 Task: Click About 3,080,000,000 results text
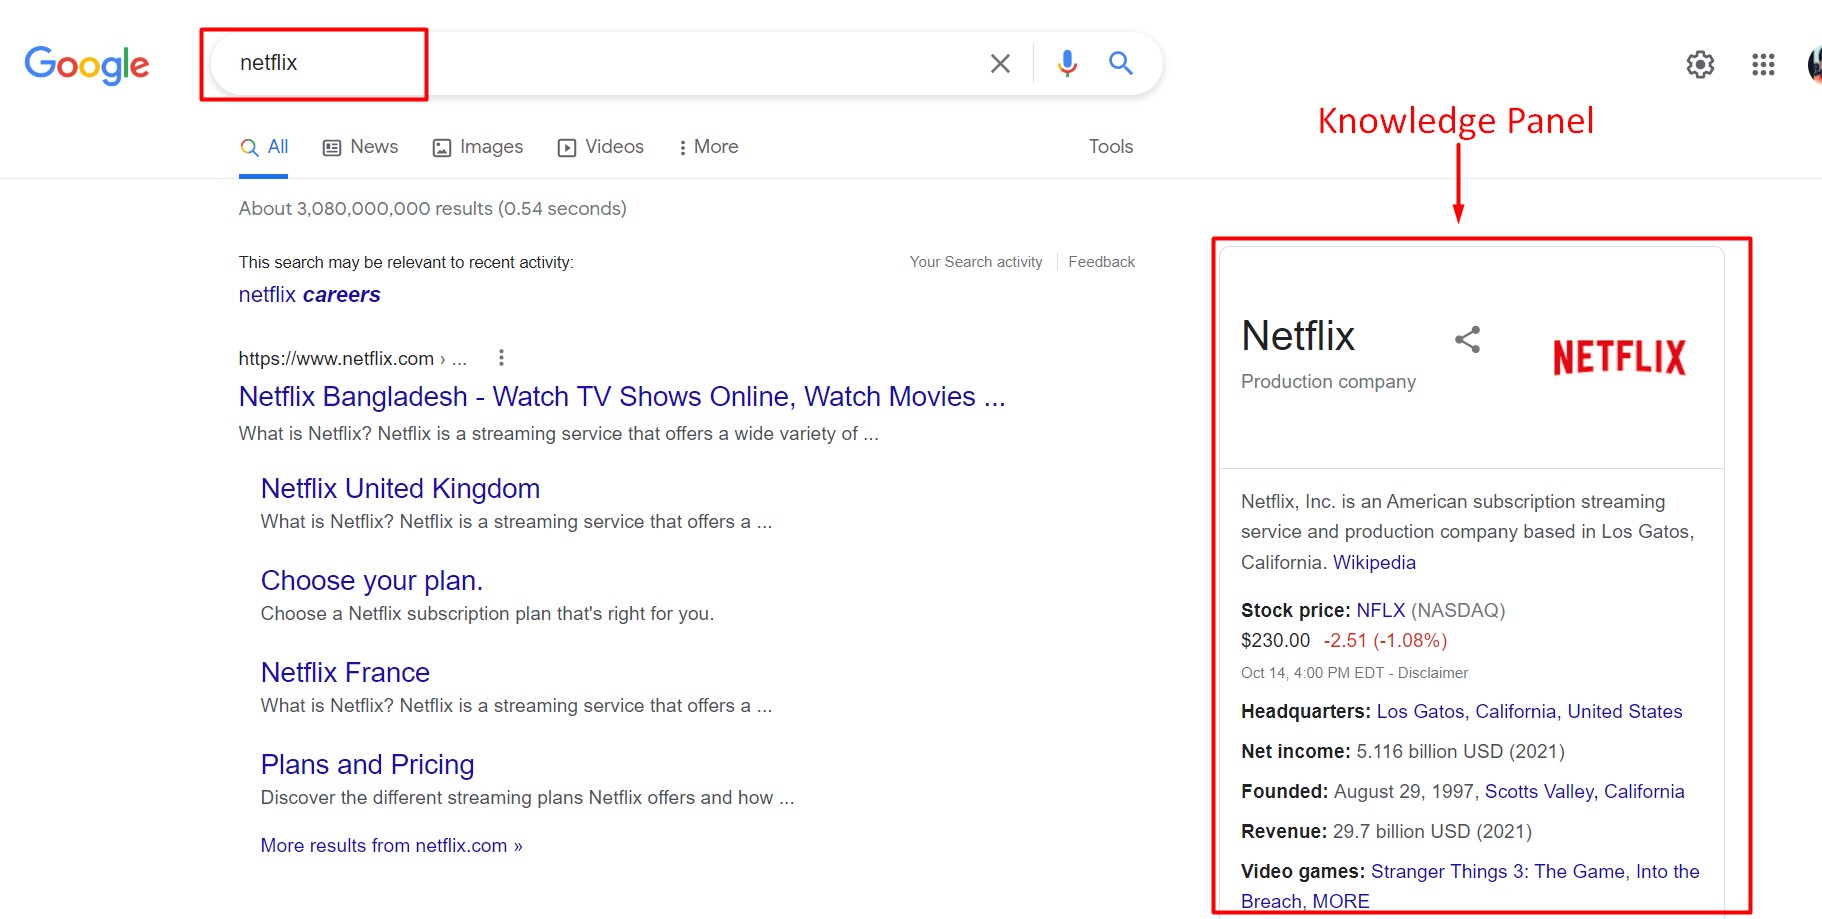pos(432,209)
